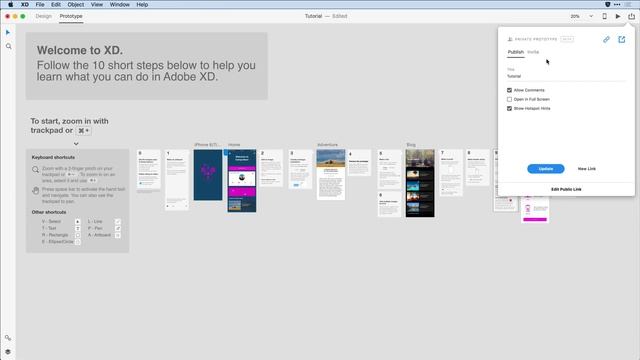Image resolution: width=640 pixels, height=360 pixels.
Task: Click the blue Update button
Action: pyautogui.click(x=546, y=169)
